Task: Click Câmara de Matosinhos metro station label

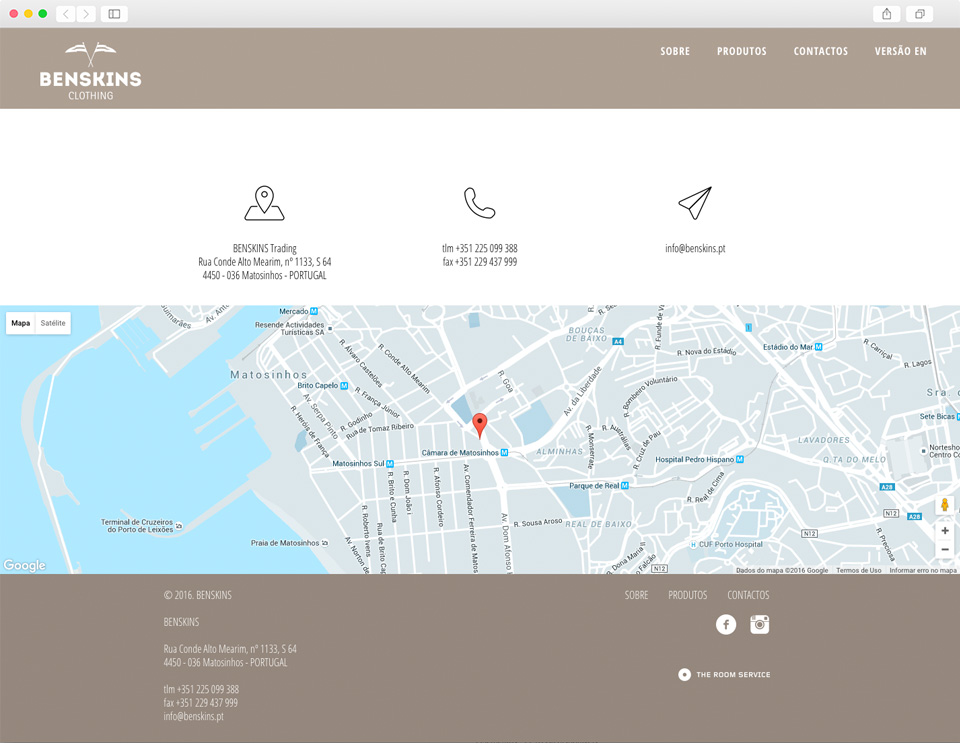Action: pyautogui.click(x=465, y=453)
